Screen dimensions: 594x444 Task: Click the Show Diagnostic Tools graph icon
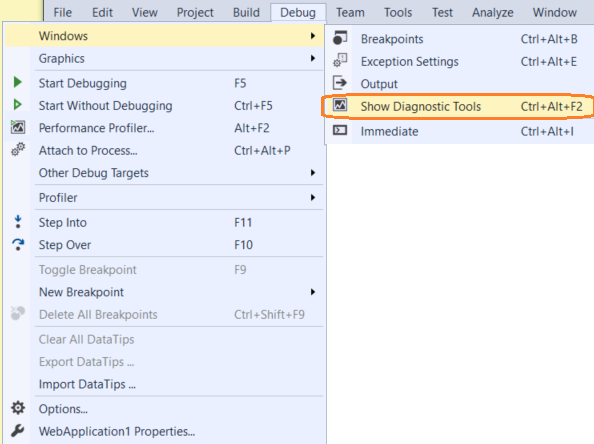click(x=340, y=105)
